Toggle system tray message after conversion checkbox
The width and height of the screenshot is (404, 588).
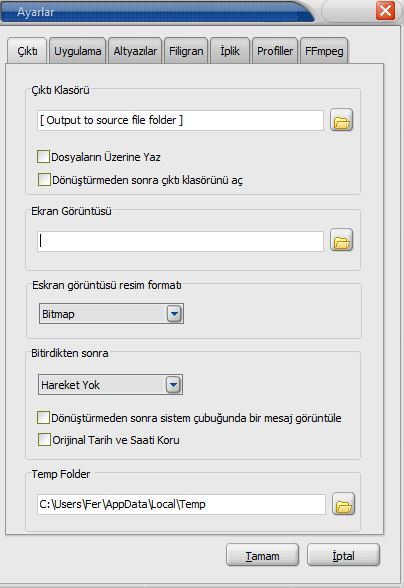click(44, 417)
